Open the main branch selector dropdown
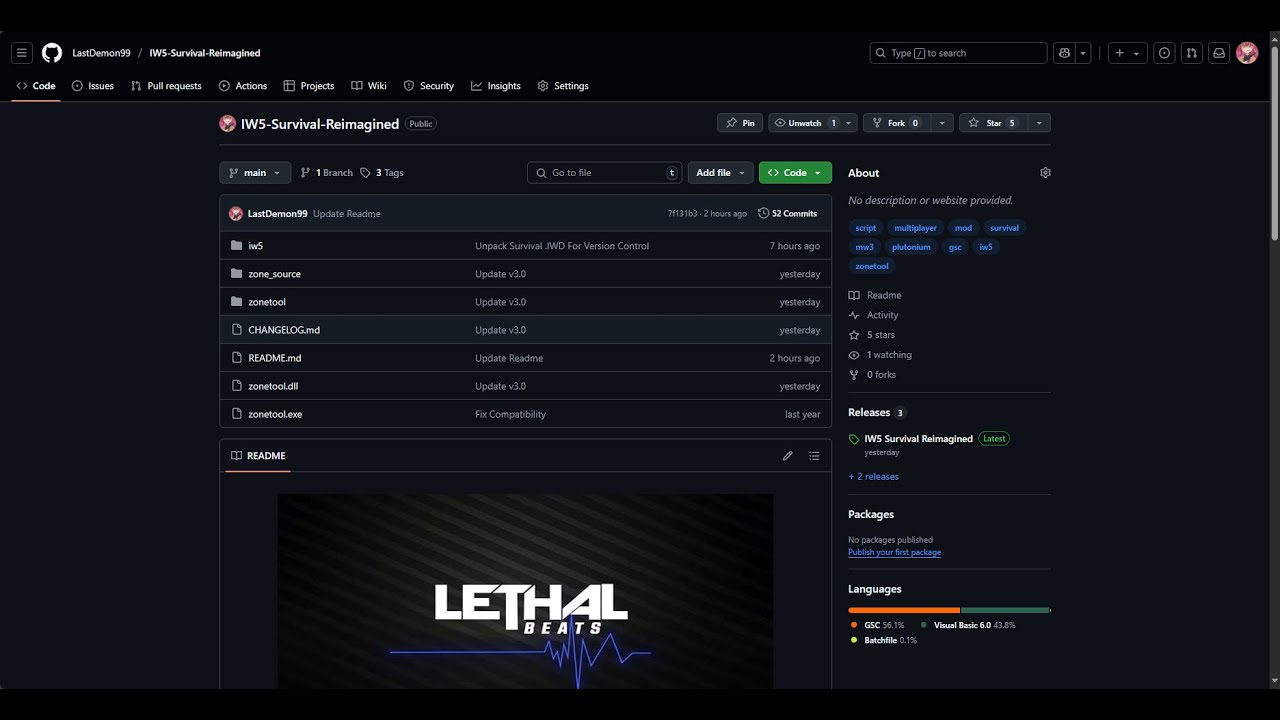This screenshot has height=720, width=1280. click(x=255, y=173)
